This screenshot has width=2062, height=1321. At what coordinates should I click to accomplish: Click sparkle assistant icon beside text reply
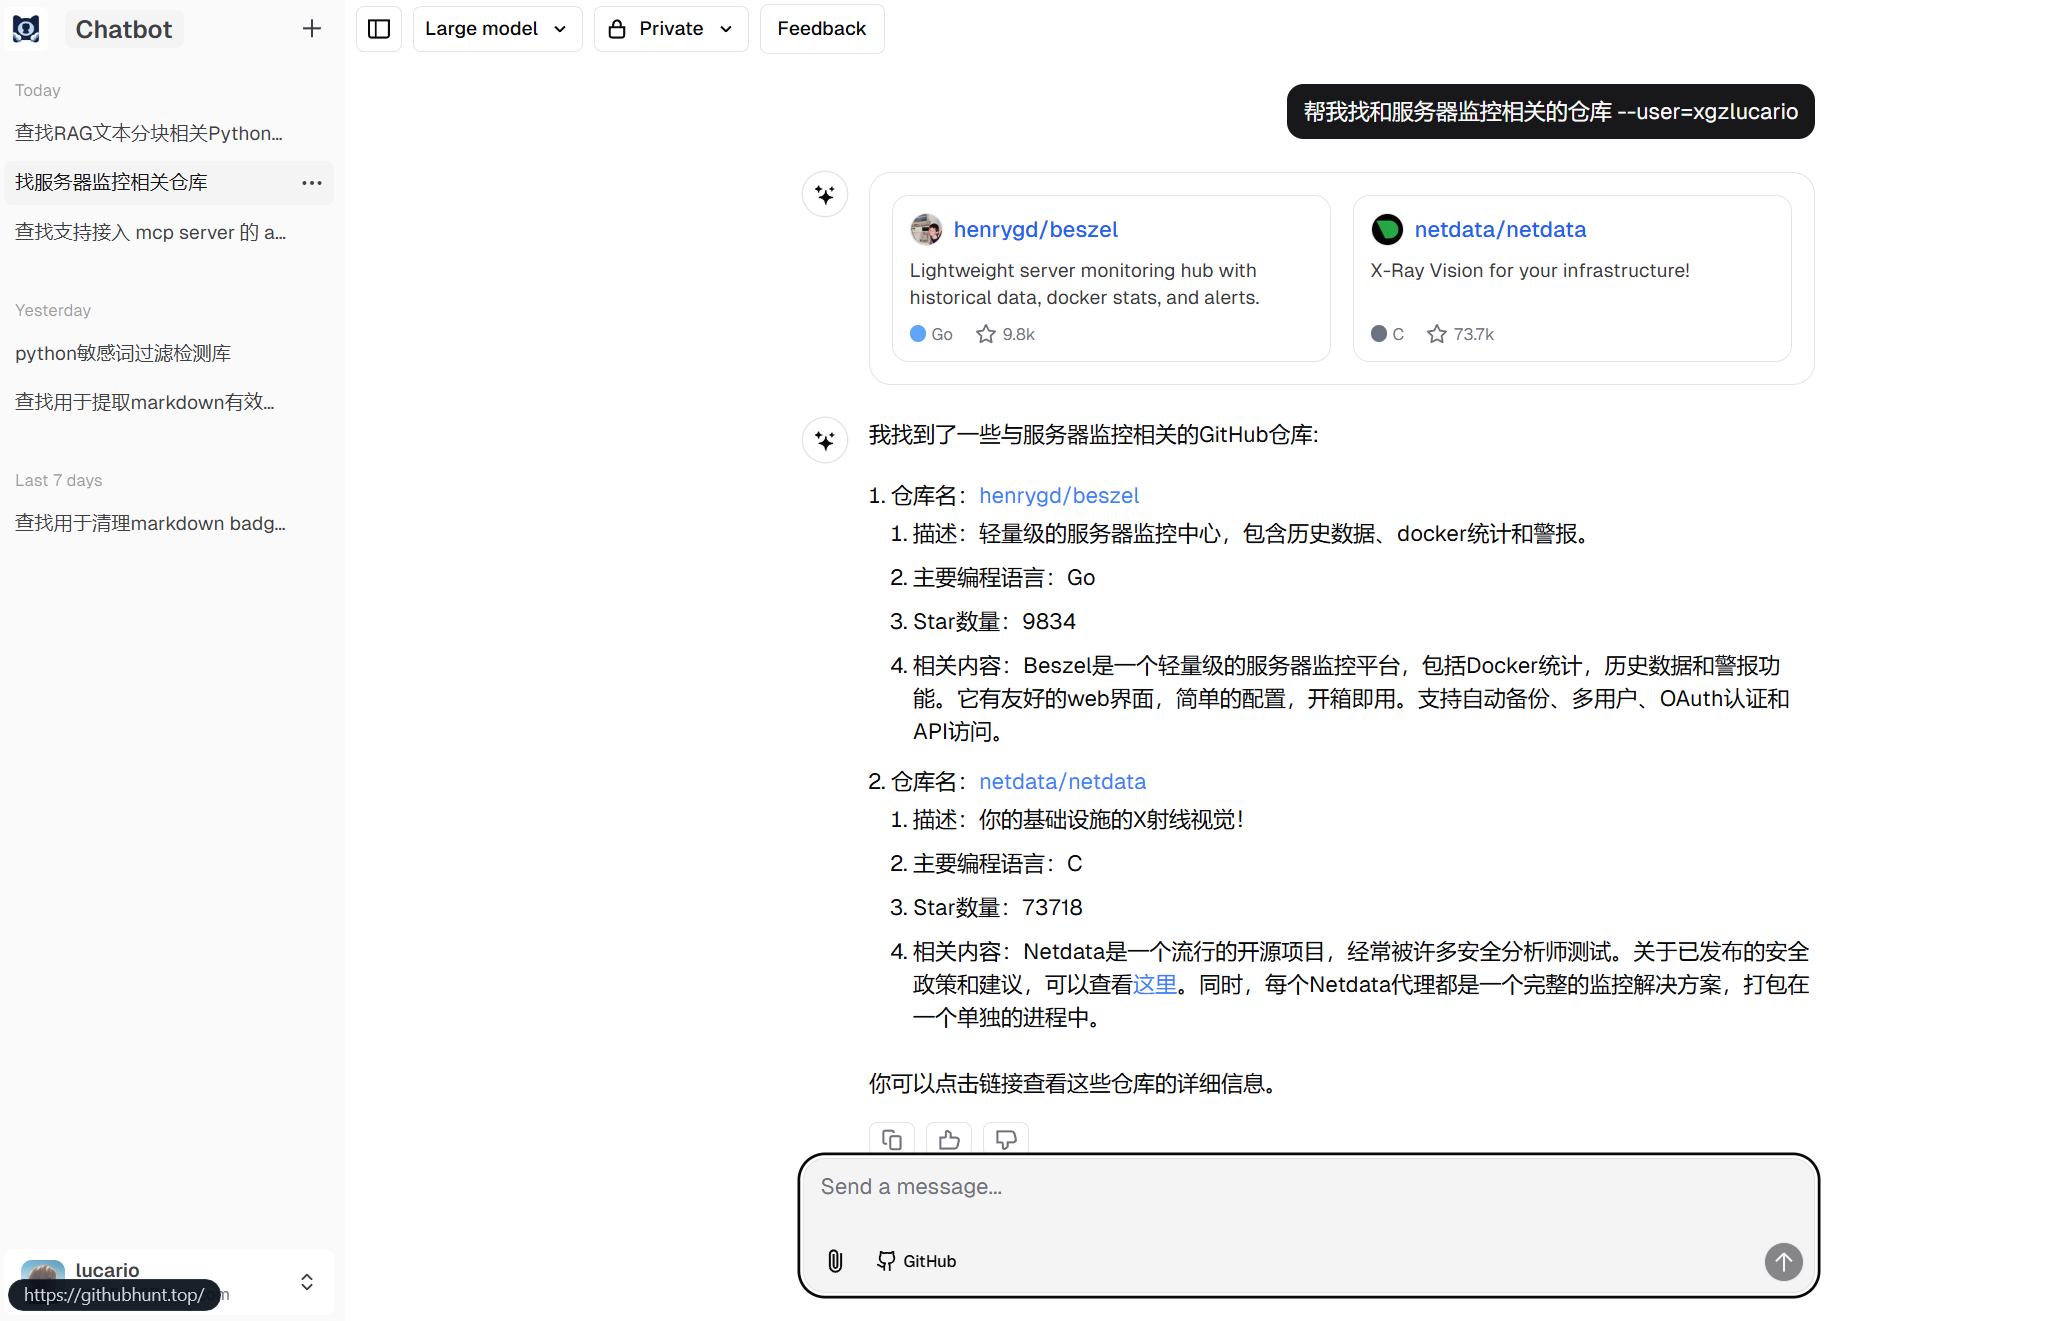pos(825,439)
